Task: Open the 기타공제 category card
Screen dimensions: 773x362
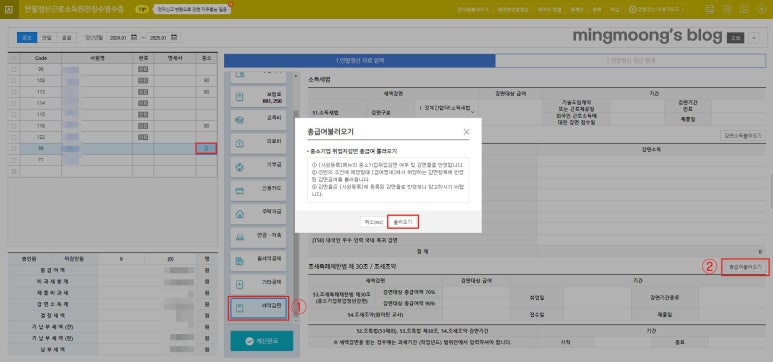Action: 258,284
